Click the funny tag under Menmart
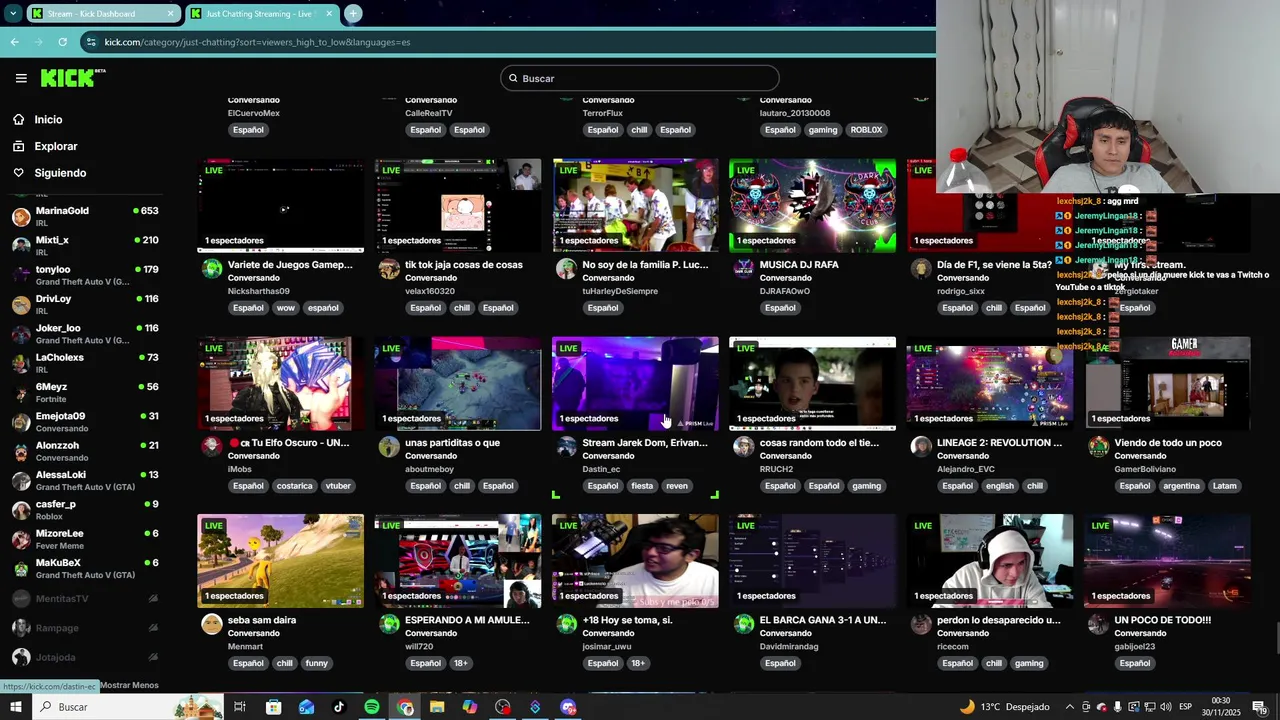This screenshot has height=720, width=1280. coord(316,663)
